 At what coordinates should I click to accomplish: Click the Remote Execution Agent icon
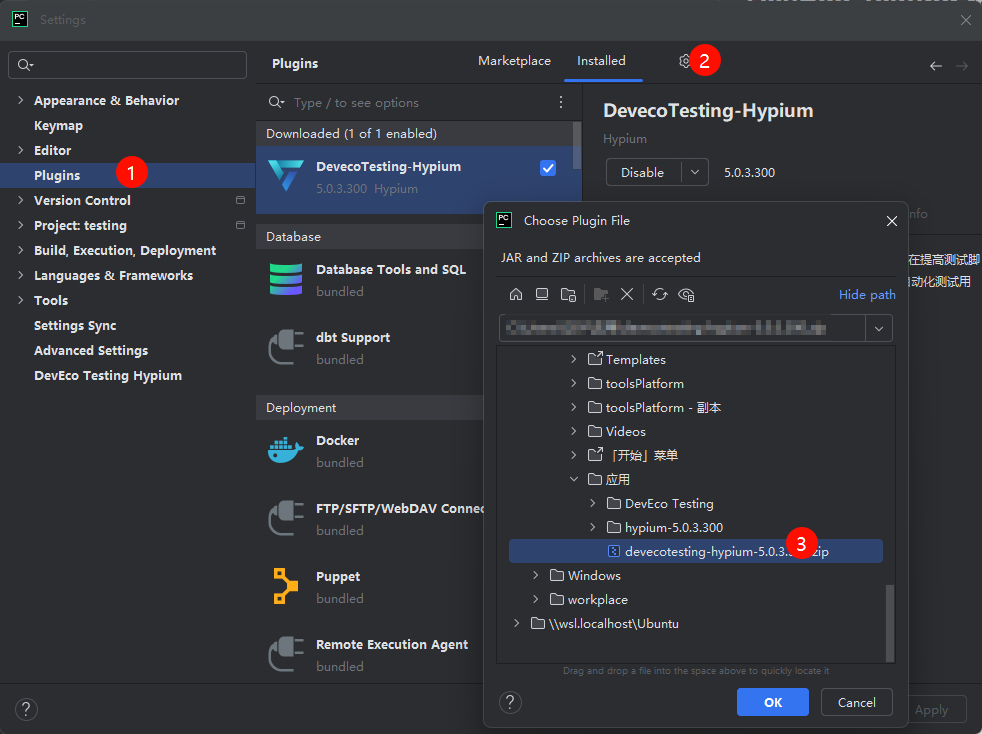pos(286,654)
